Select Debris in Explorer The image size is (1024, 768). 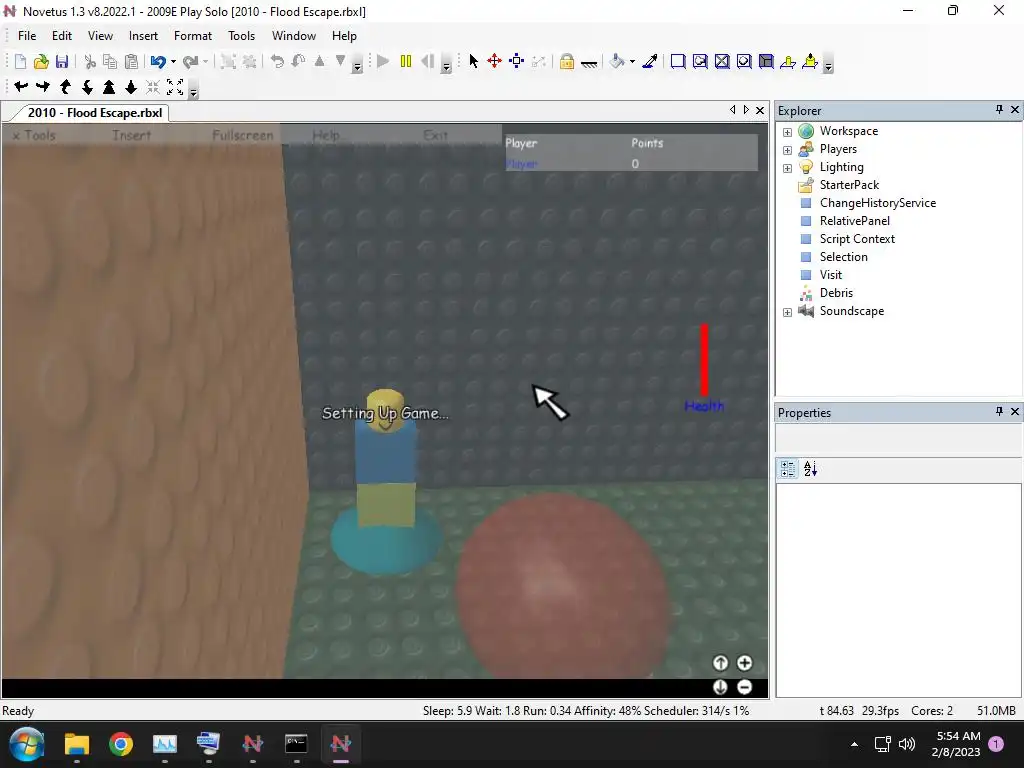[836, 293]
